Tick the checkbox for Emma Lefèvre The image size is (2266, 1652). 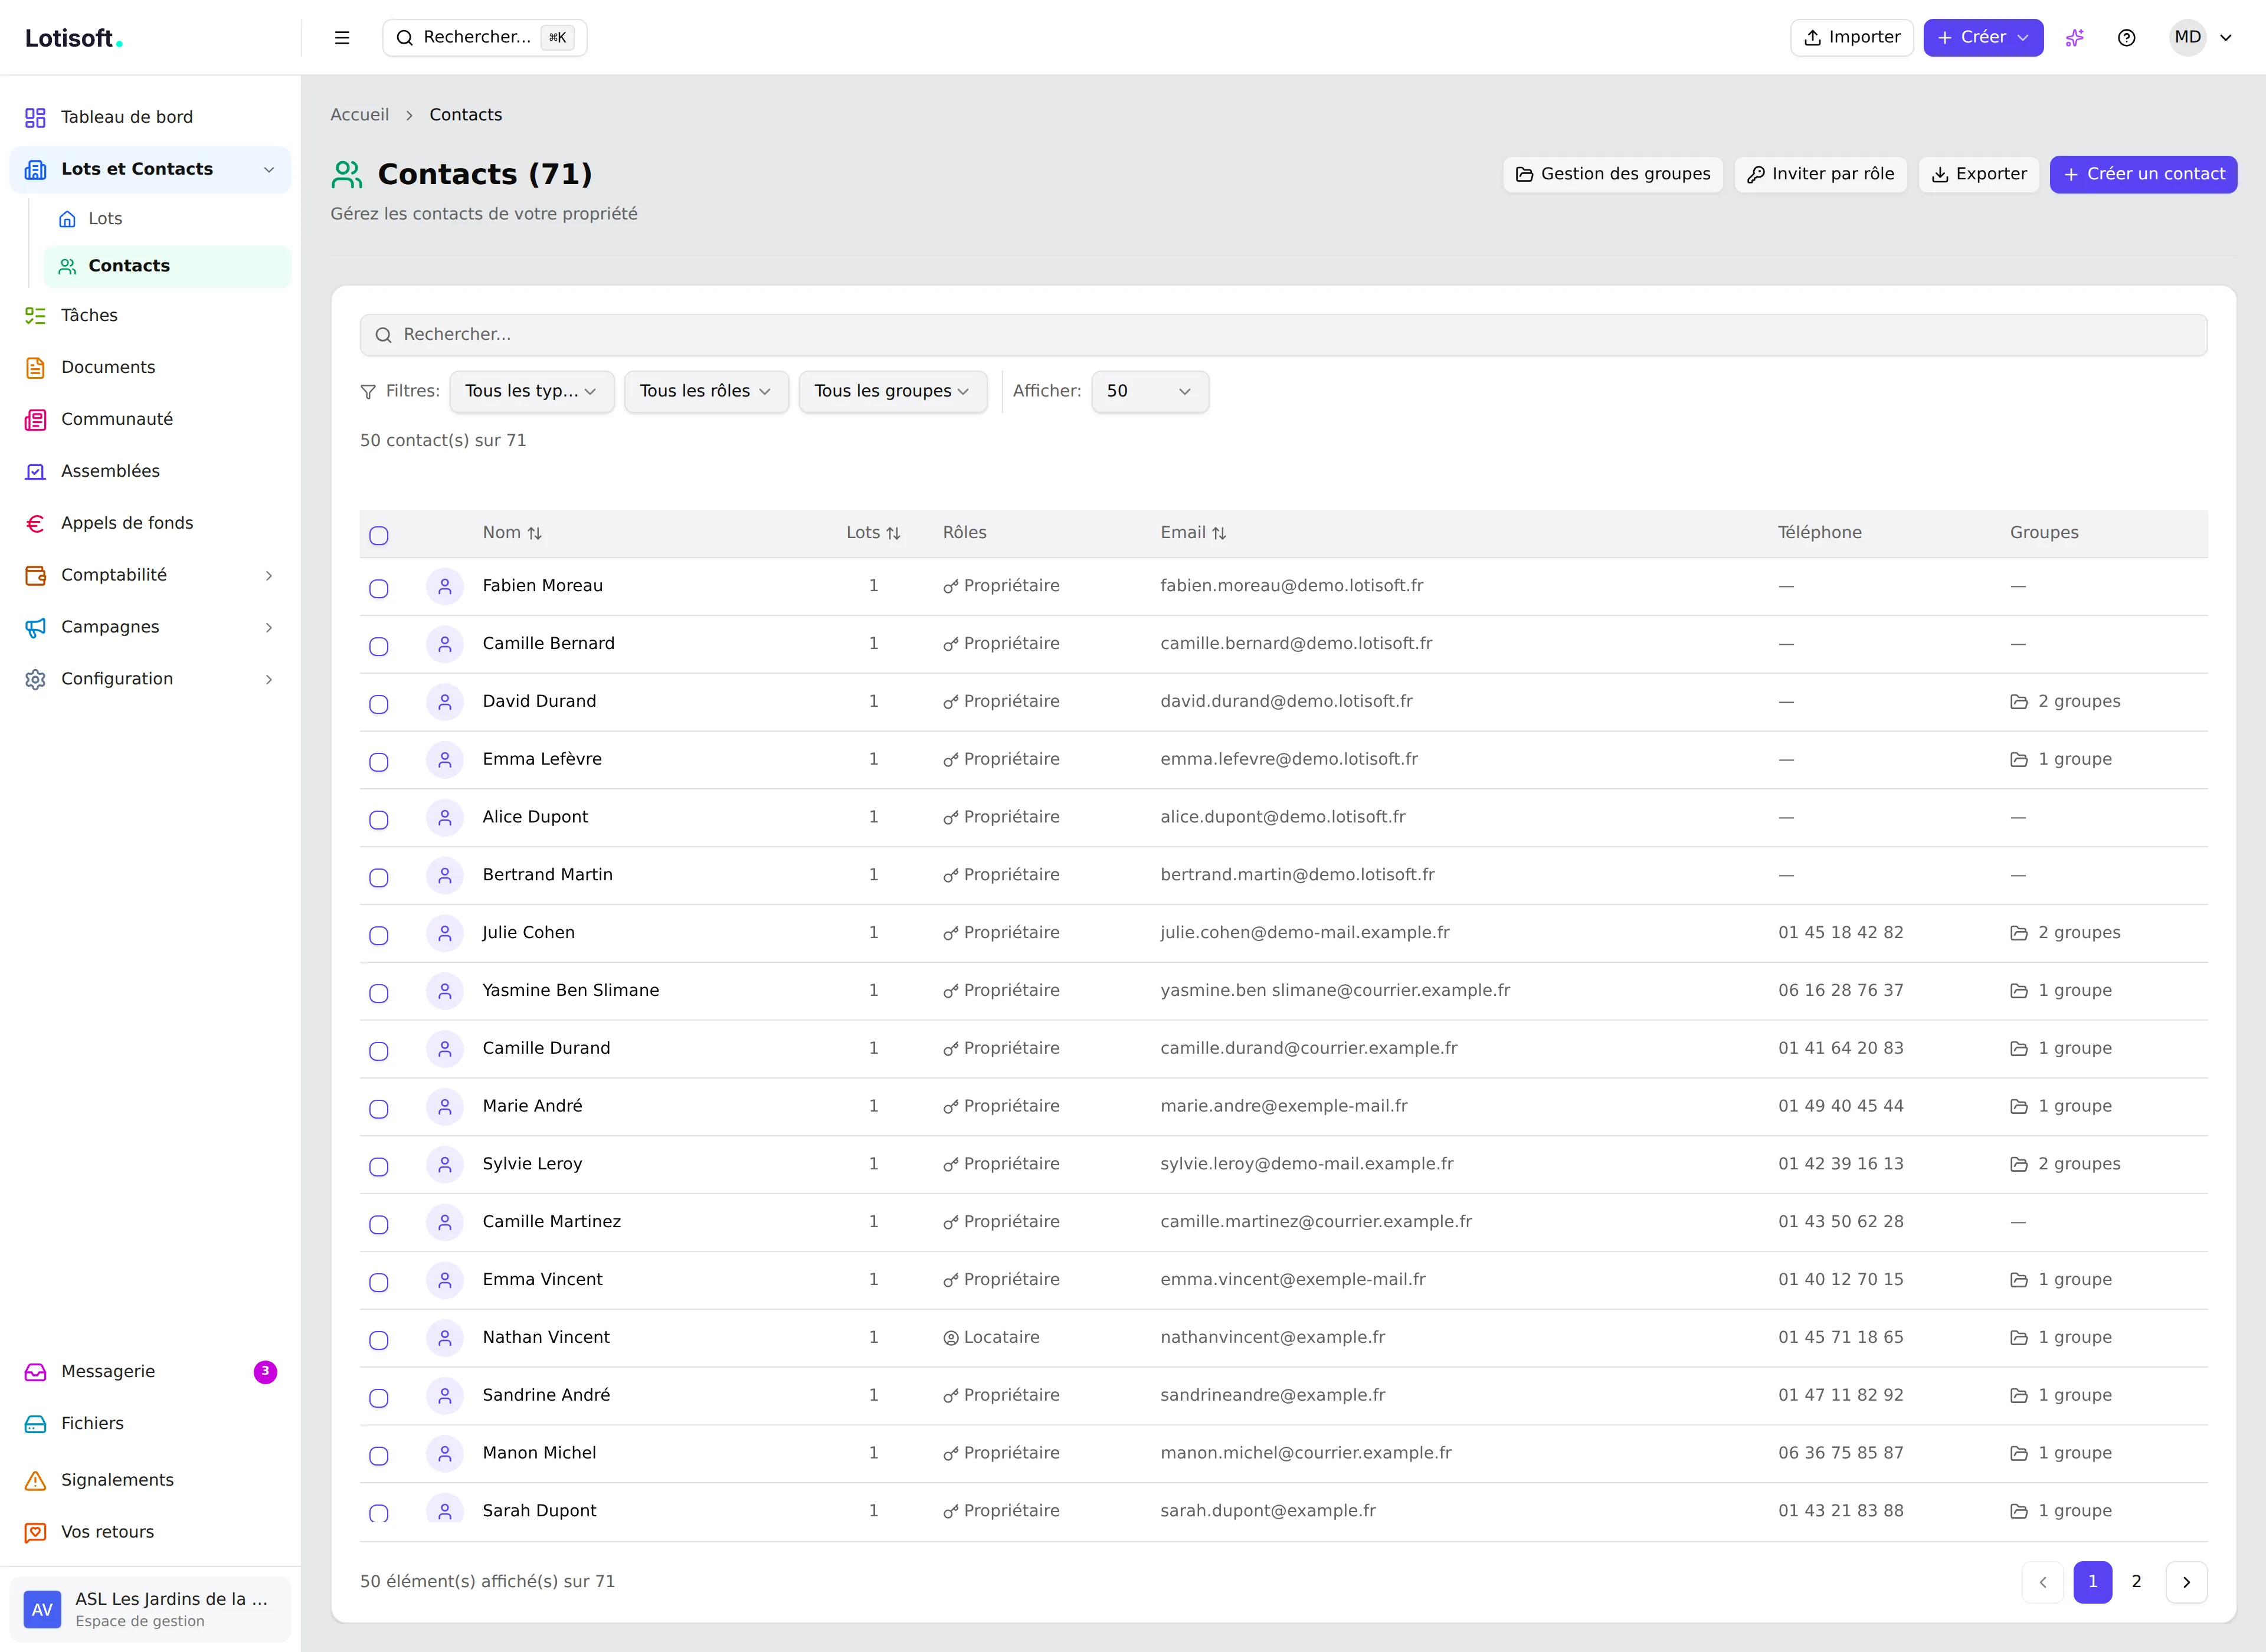point(379,762)
